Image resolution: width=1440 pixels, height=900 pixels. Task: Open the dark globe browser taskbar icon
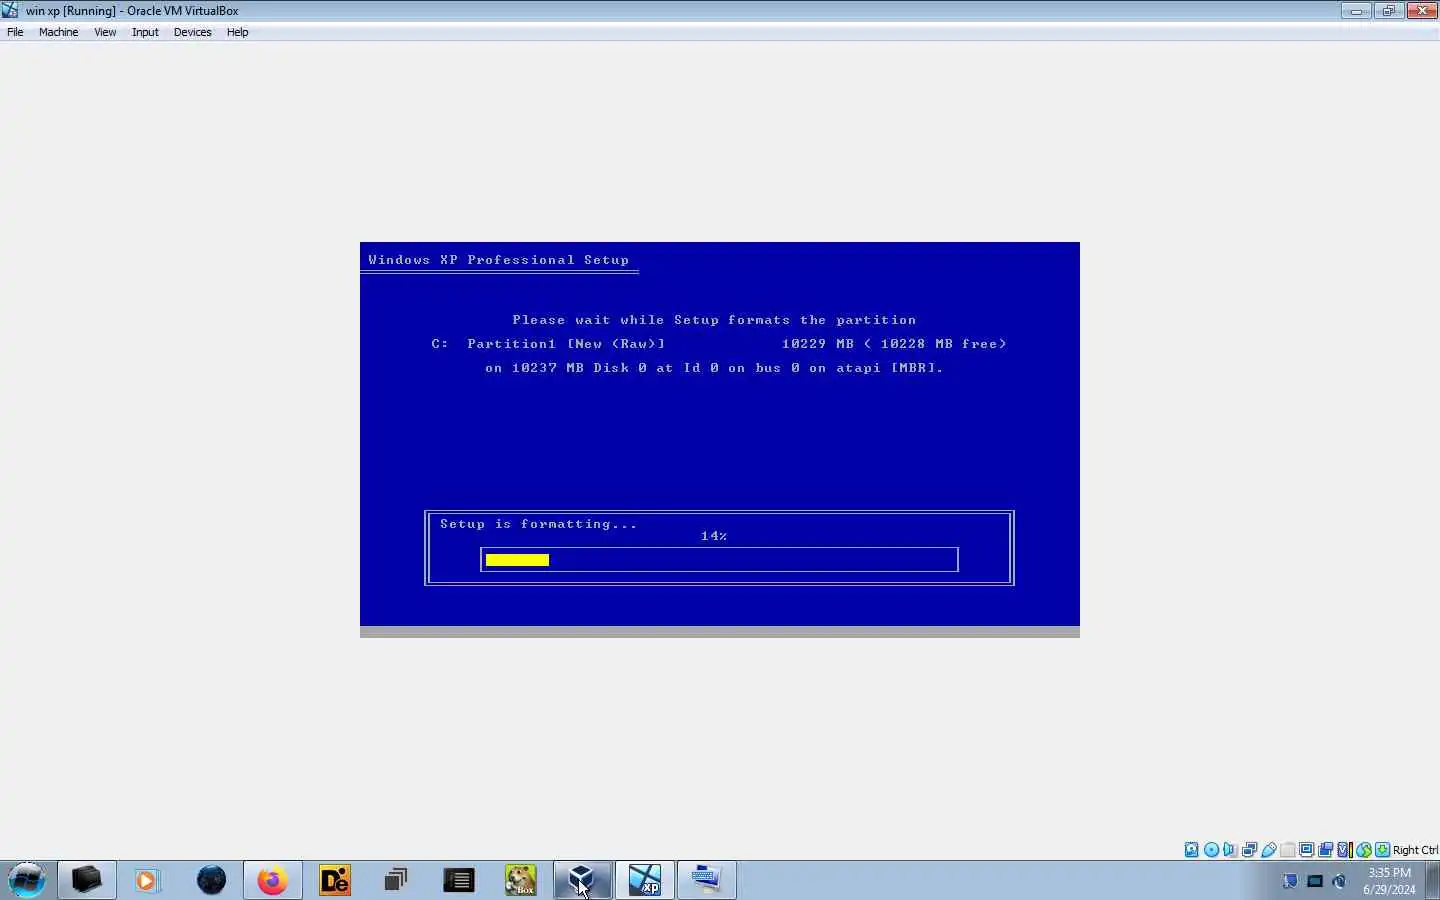(x=211, y=880)
